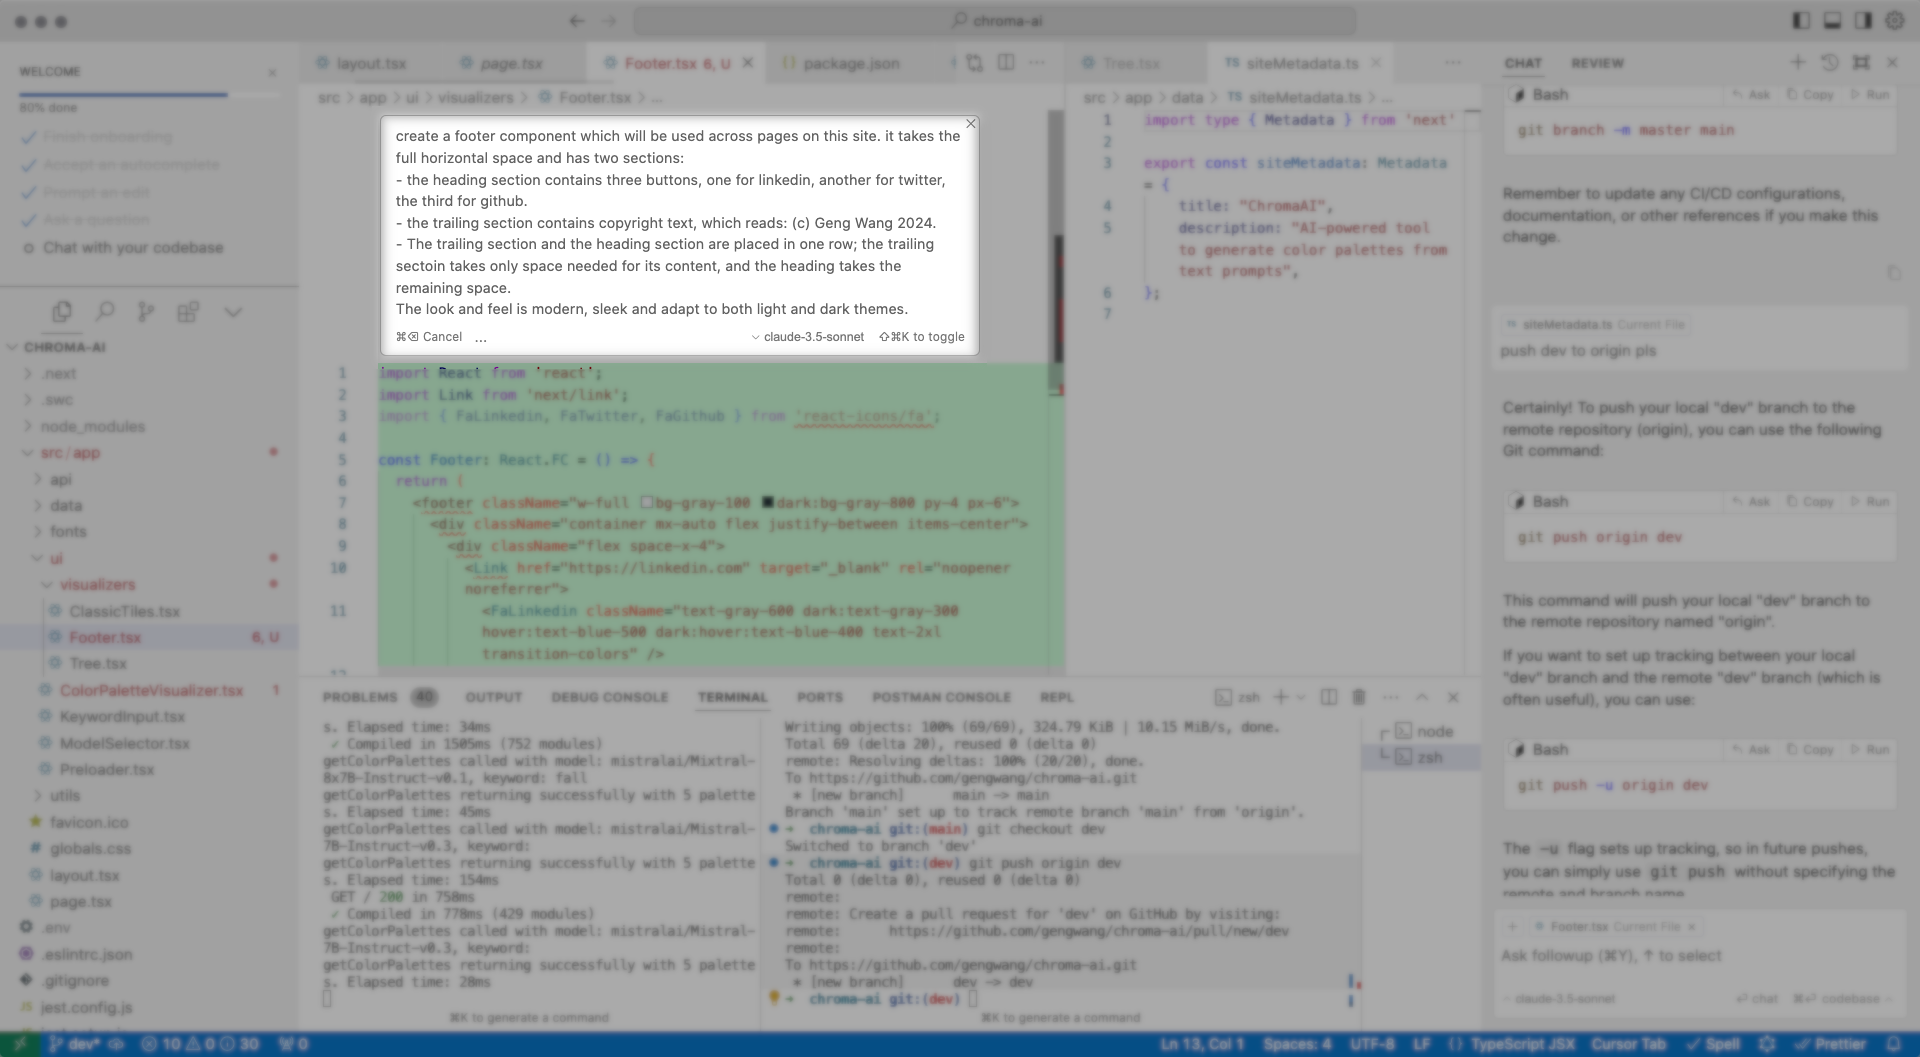This screenshot has height=1057, width=1920.
Task: Open chat history clock icon
Action: (x=1829, y=62)
